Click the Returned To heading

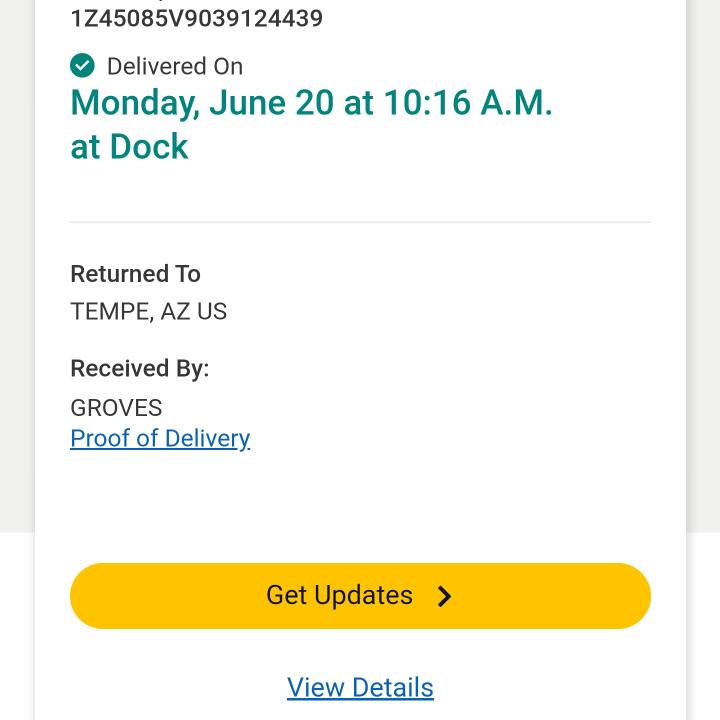click(x=135, y=274)
